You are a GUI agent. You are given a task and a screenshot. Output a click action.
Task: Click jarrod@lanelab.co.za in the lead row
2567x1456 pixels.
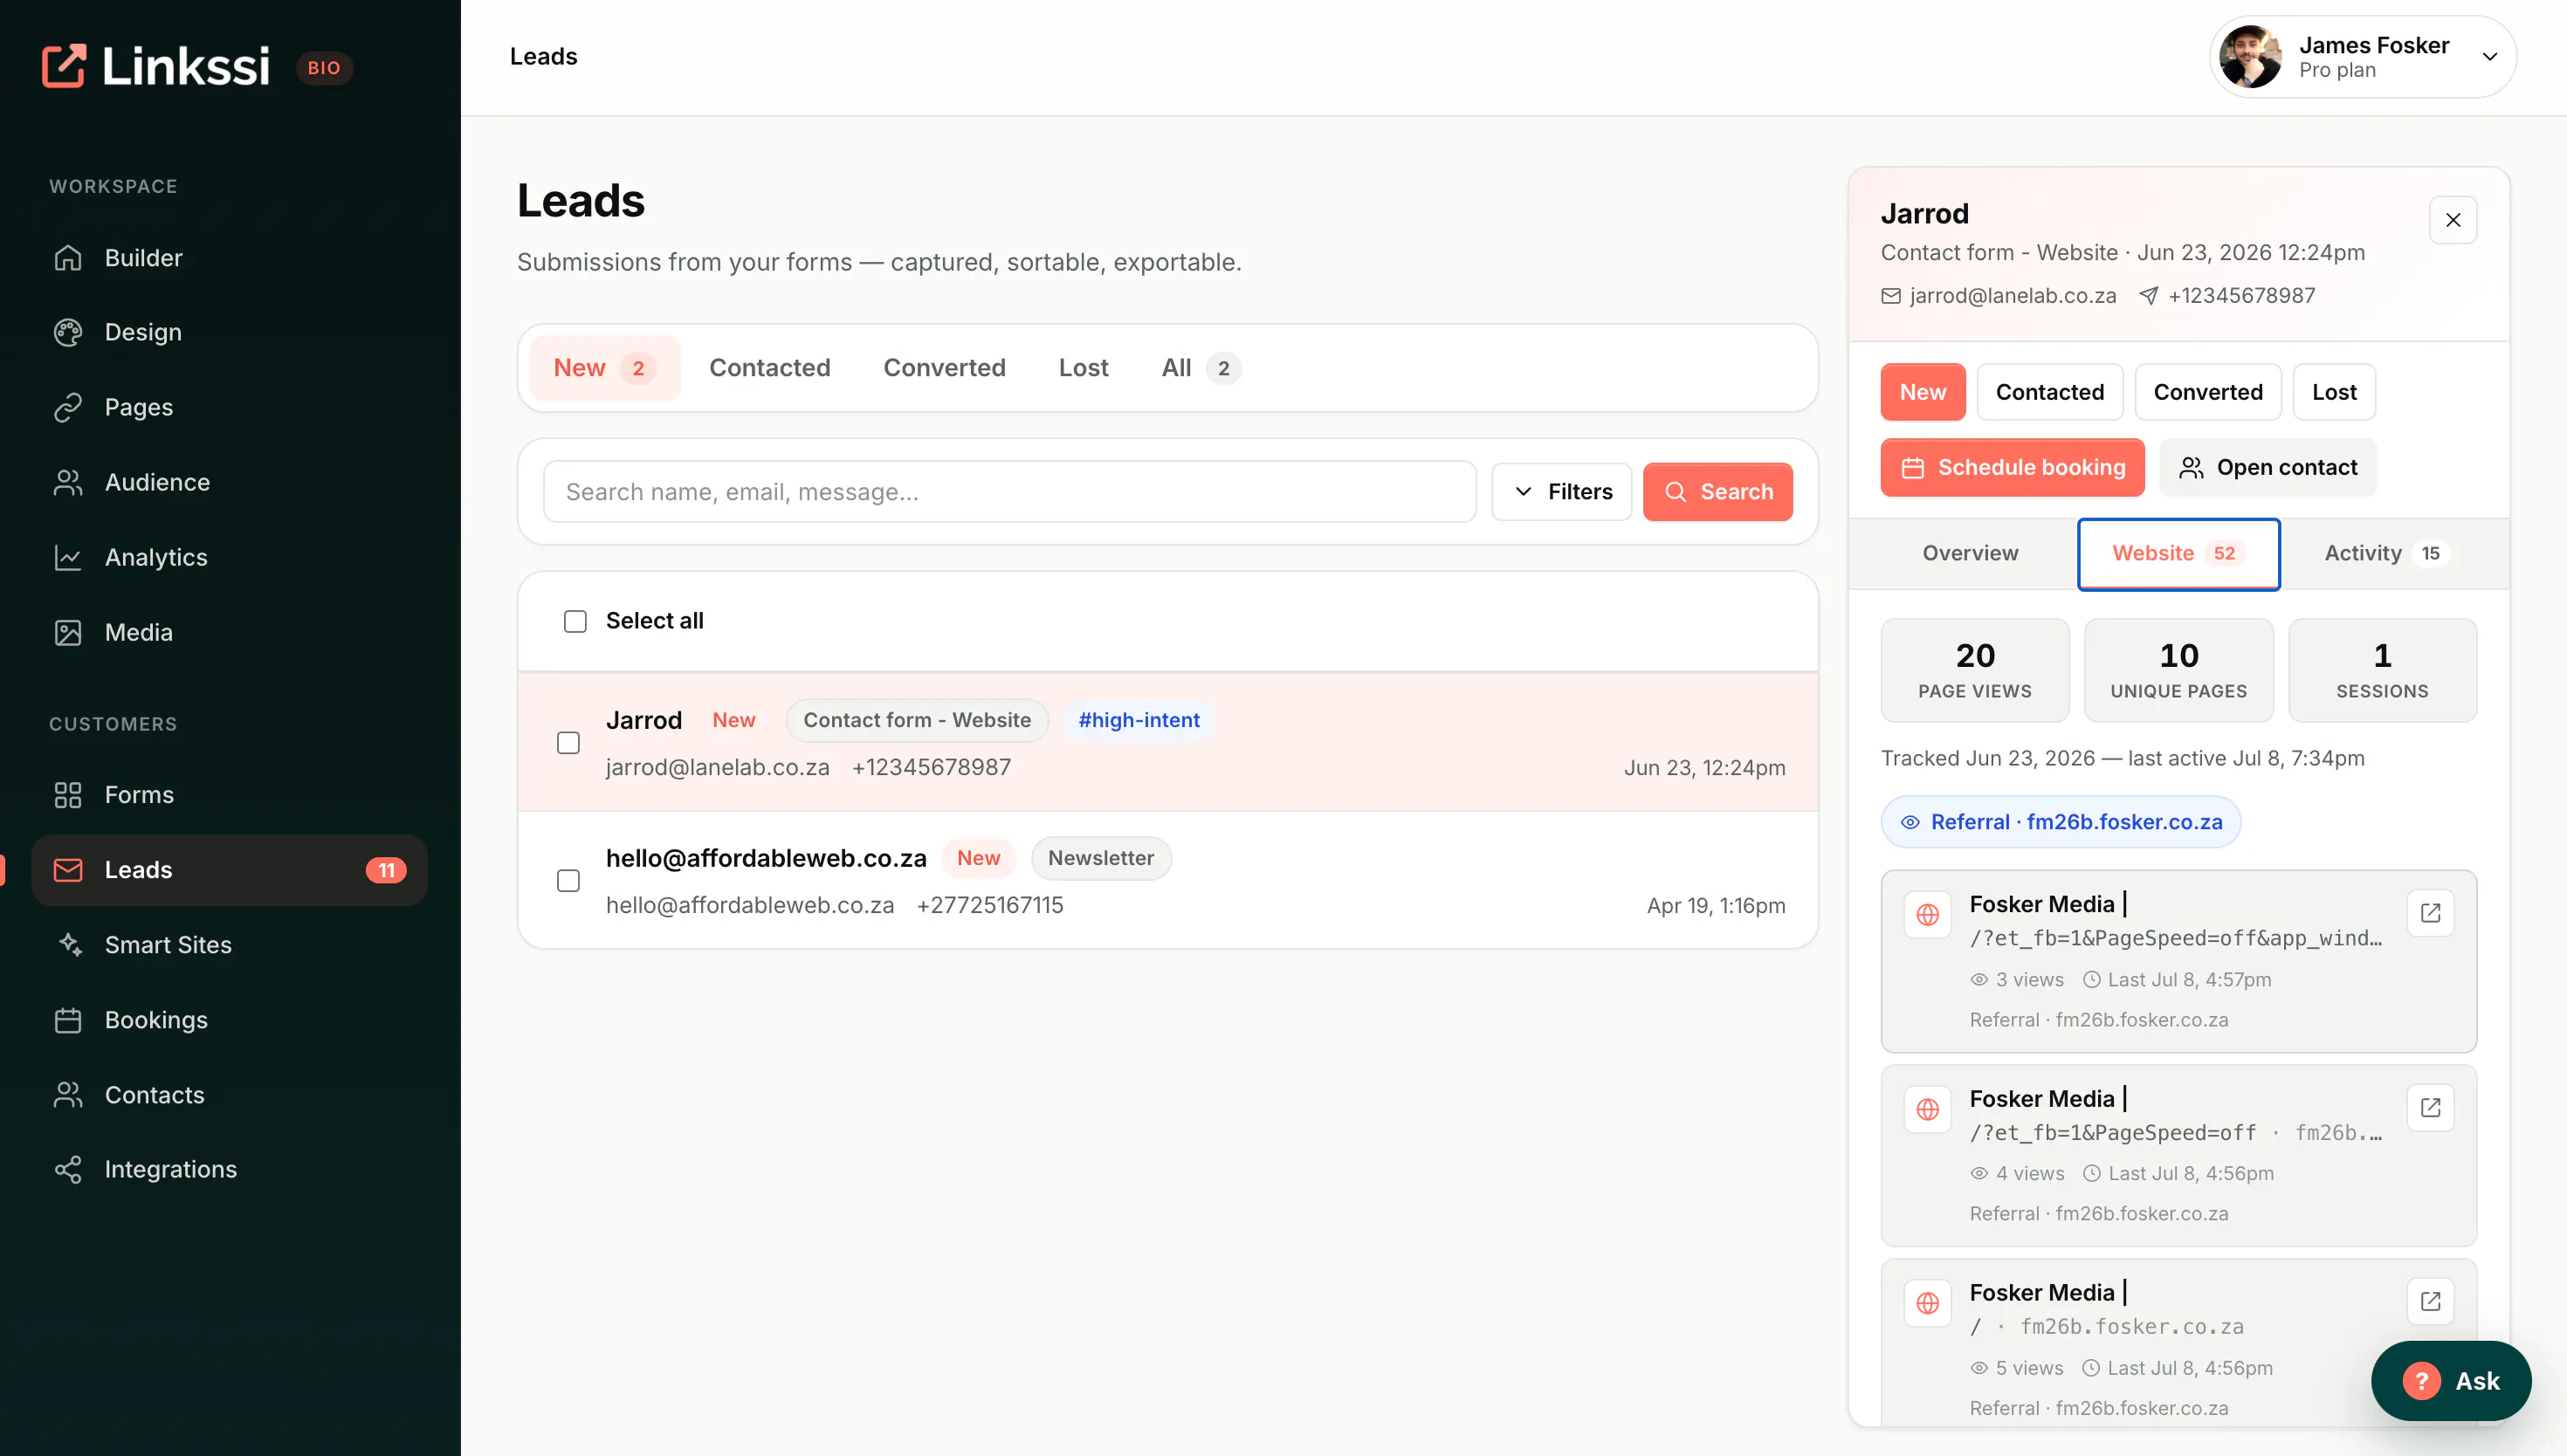coord(717,768)
